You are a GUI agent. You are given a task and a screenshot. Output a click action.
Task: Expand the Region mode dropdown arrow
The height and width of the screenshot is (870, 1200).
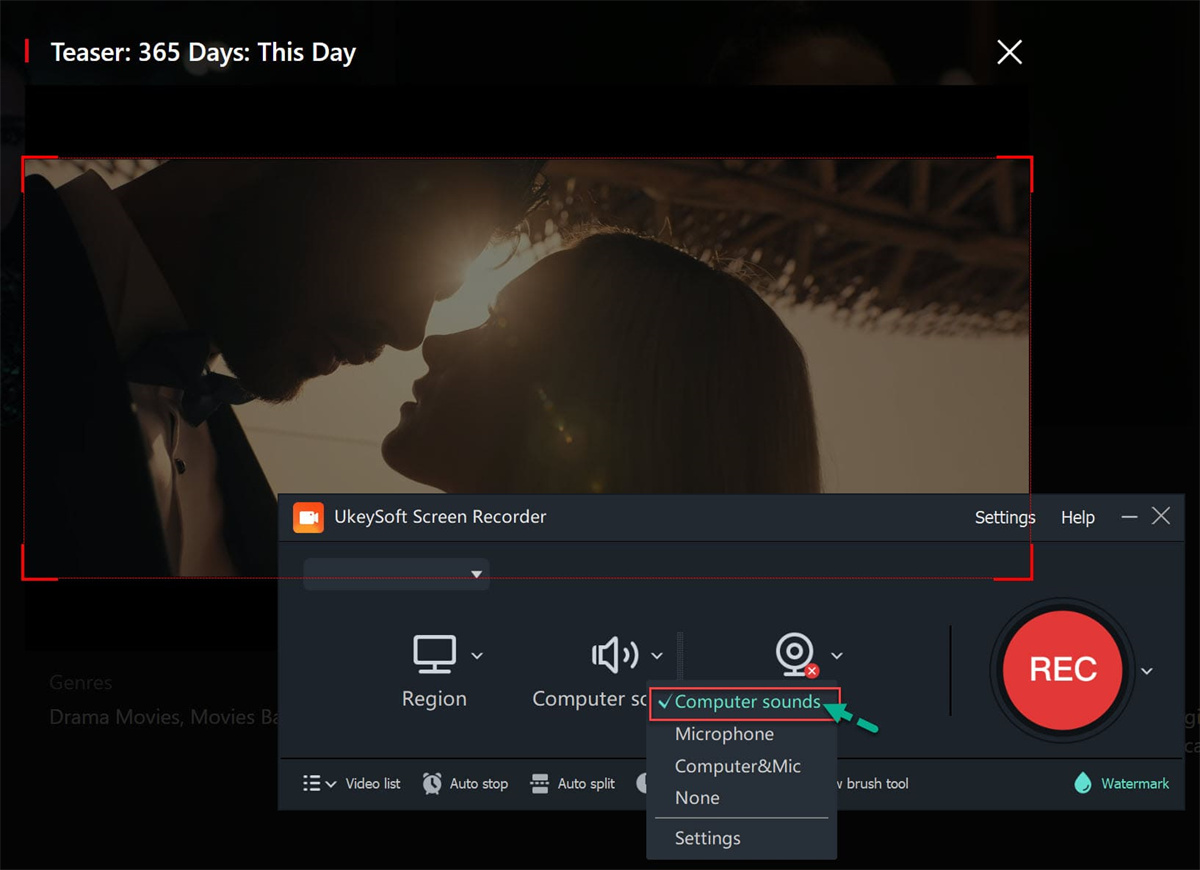(477, 656)
